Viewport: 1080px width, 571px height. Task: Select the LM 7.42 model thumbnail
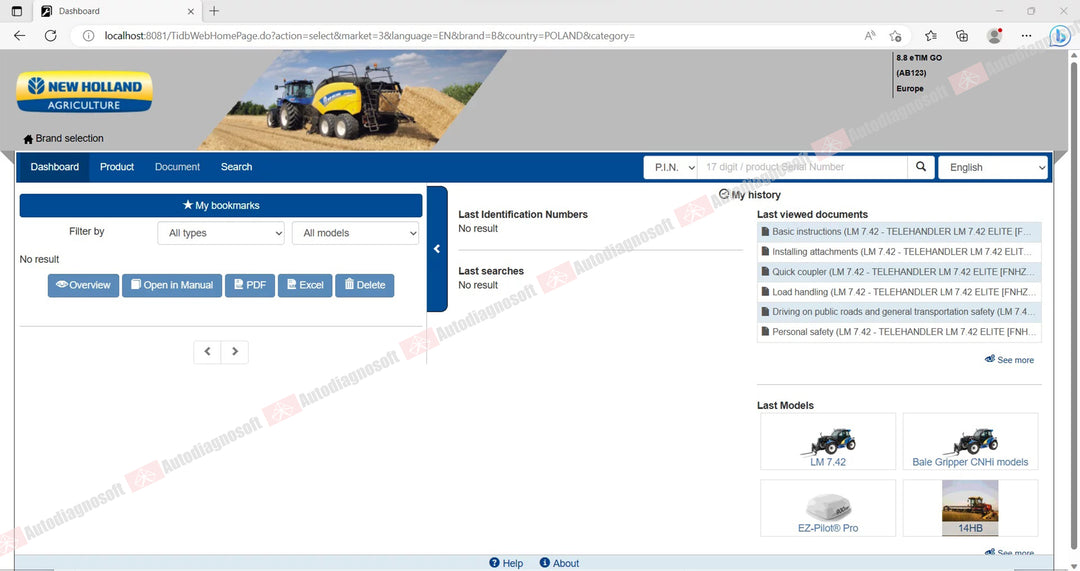(828, 442)
